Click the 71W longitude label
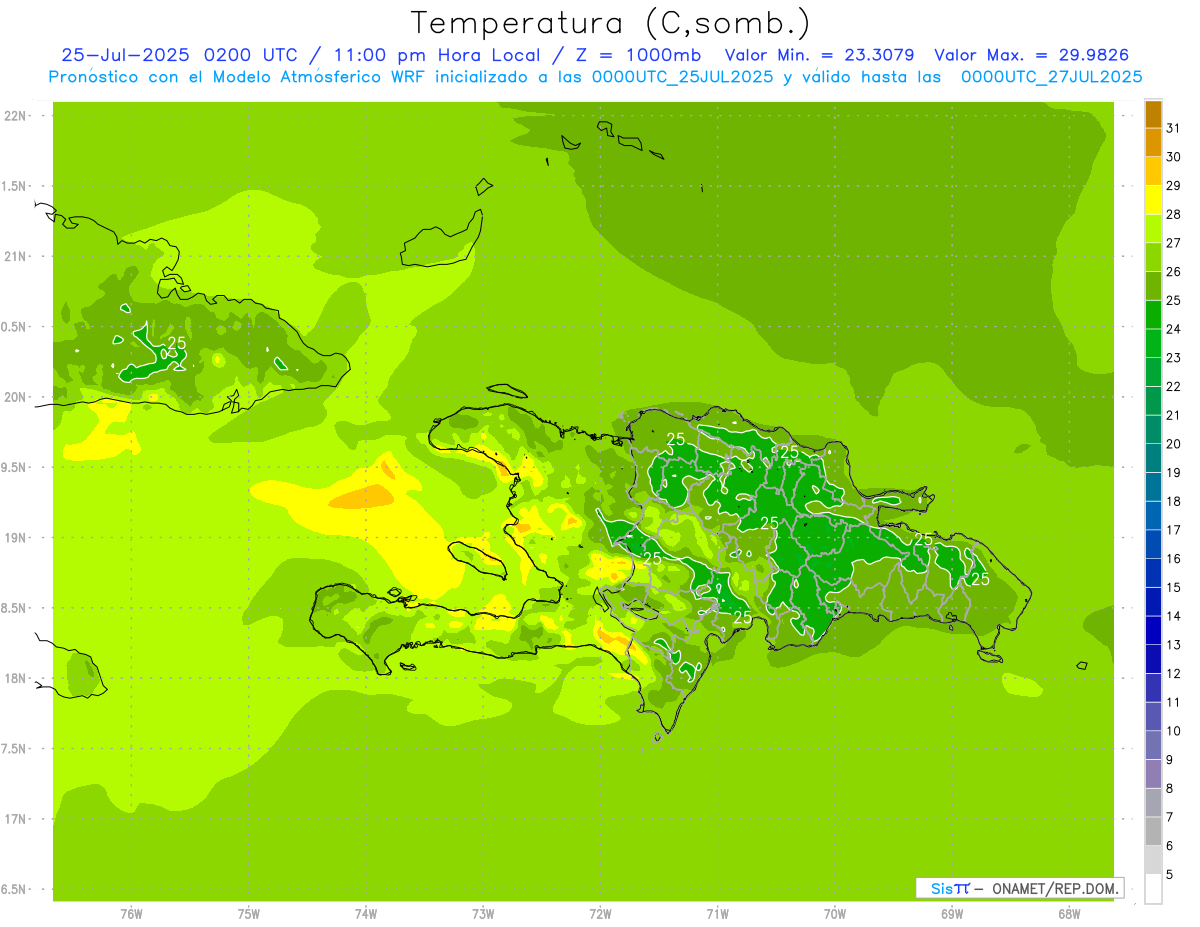Viewport: 1200px width, 927px height. (717, 914)
